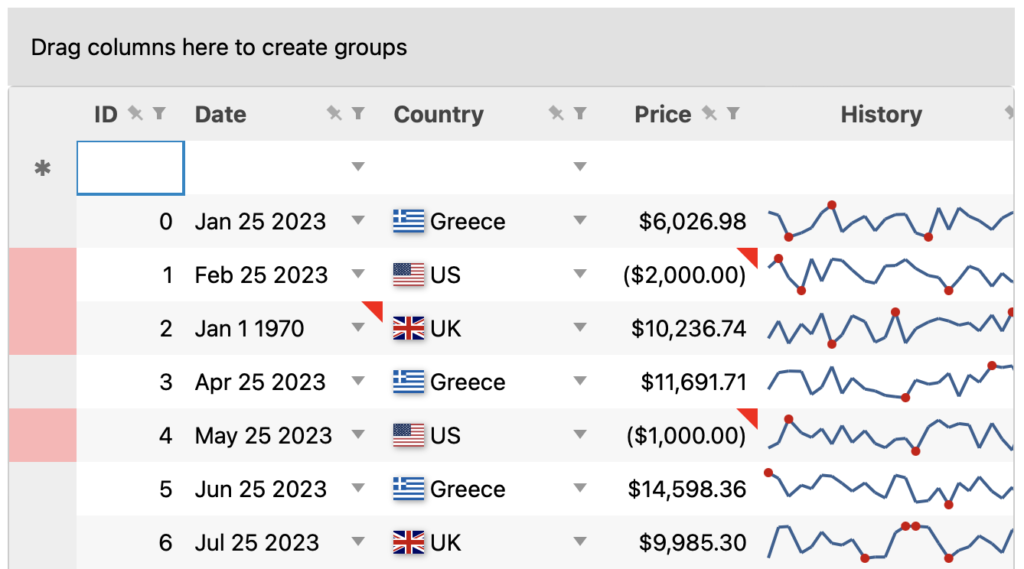1024x569 pixels.
Task: Sort by the Country column header
Action: click(x=438, y=115)
